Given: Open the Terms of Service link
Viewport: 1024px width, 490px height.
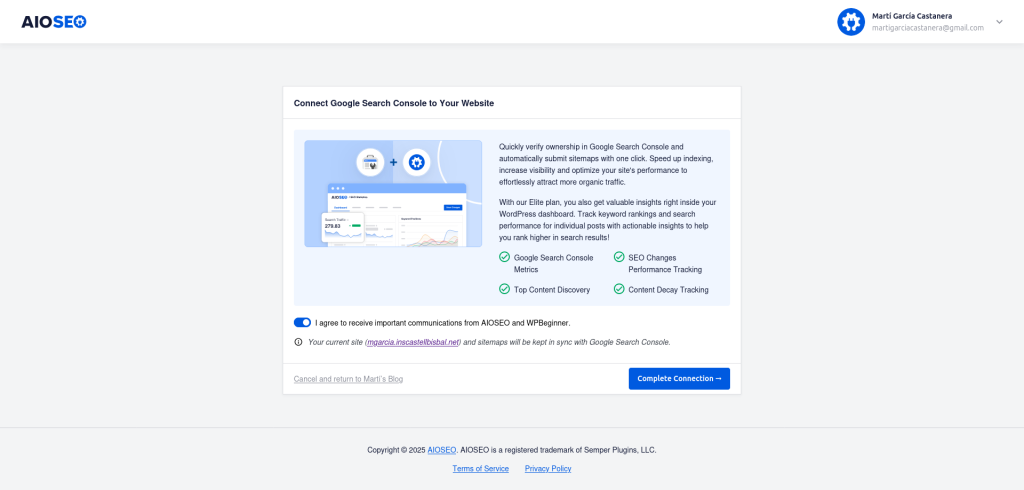Looking at the screenshot, I should point(480,469).
